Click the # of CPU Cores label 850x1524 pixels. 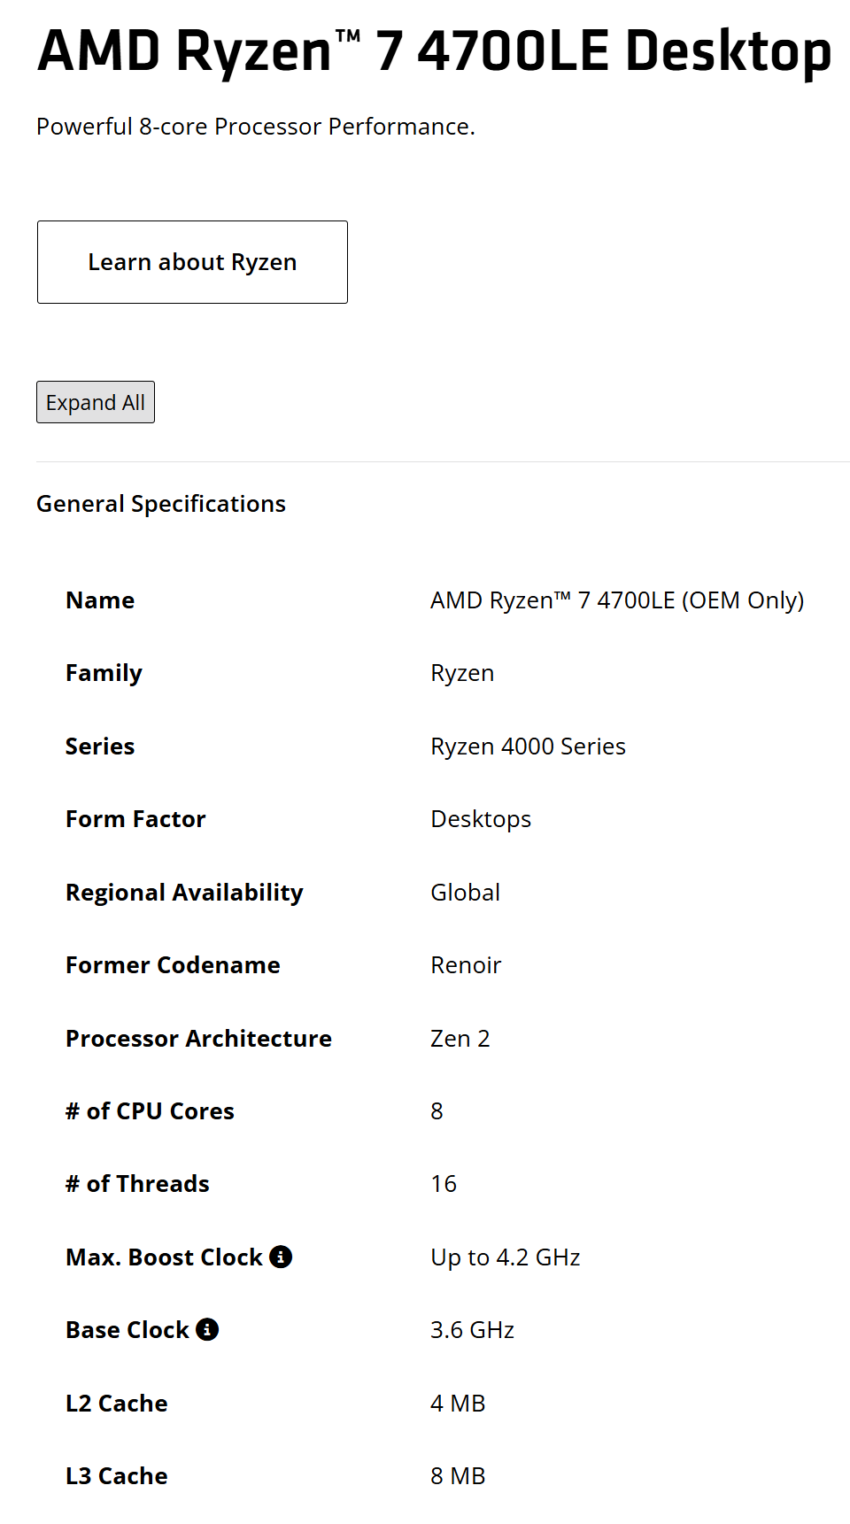tap(149, 1111)
